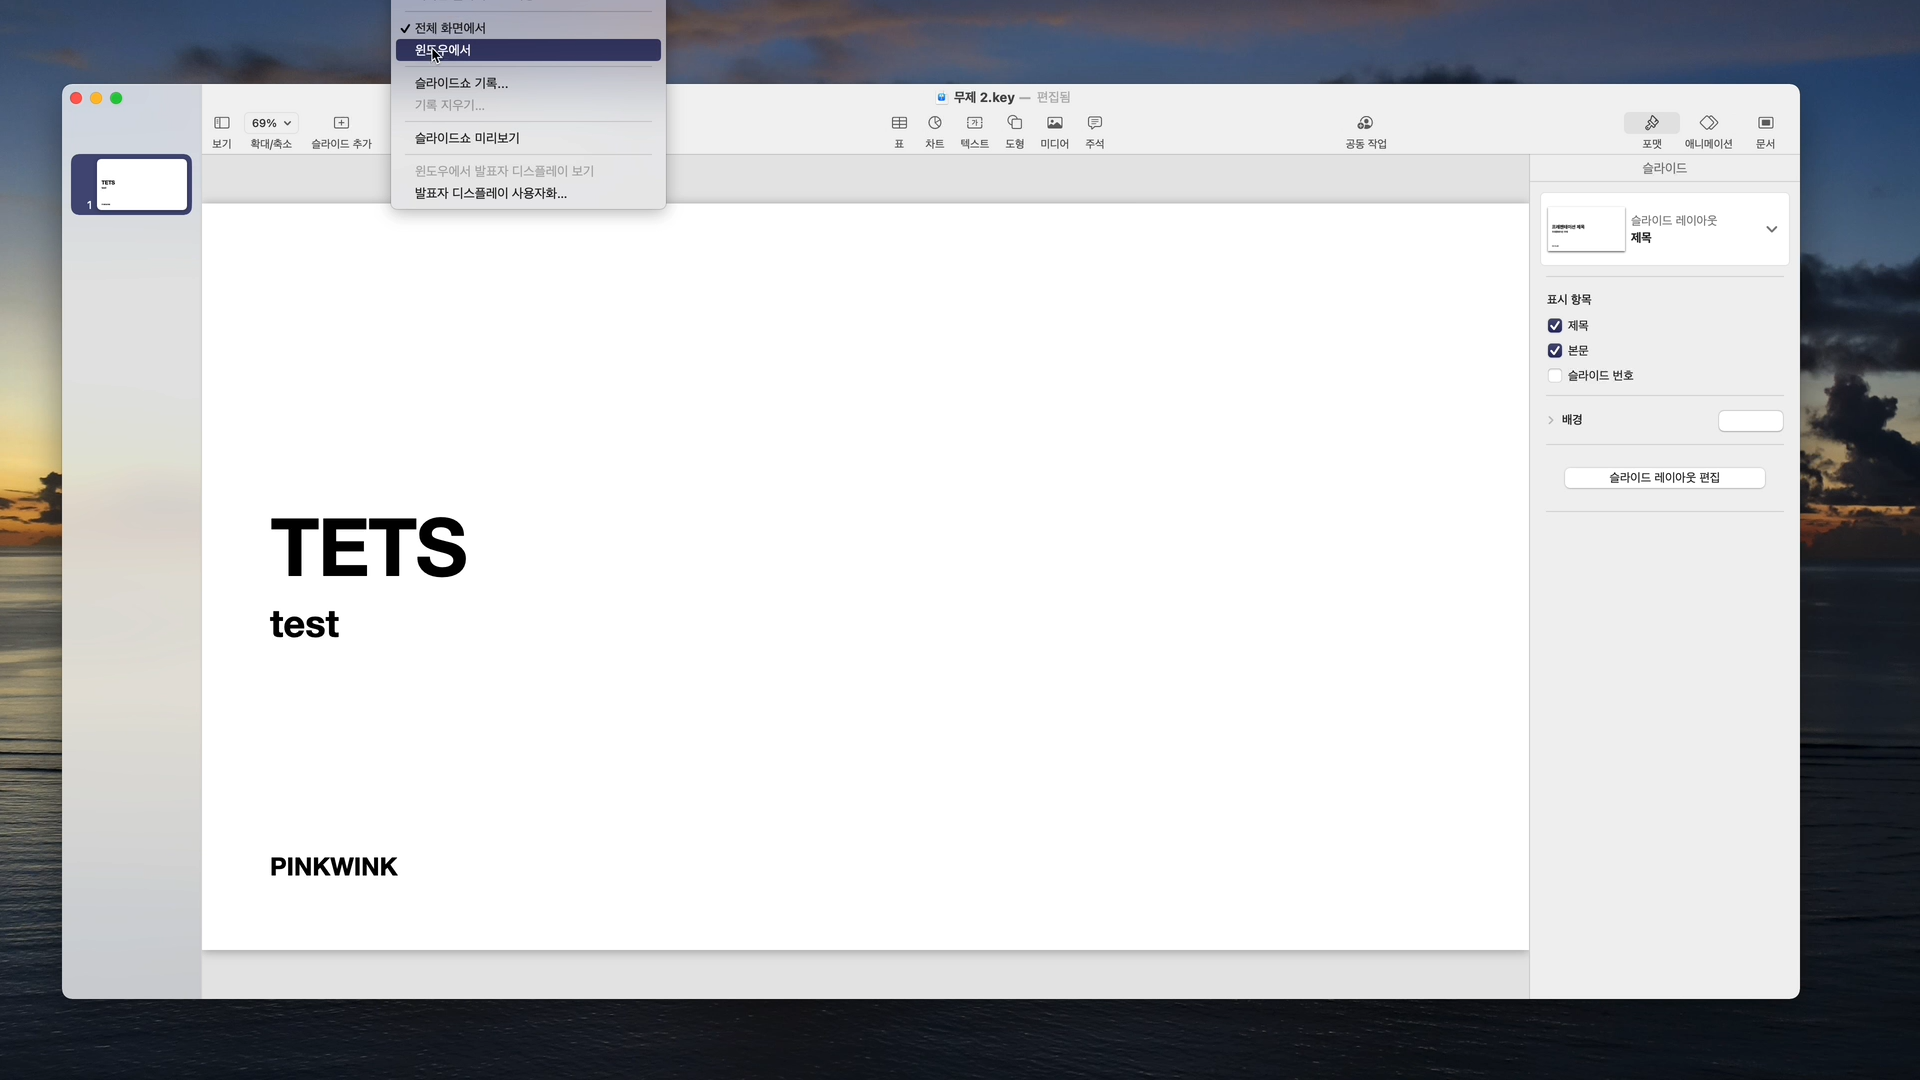Open the 69% zoom dropdown
The width and height of the screenshot is (1920, 1080).
coord(271,123)
